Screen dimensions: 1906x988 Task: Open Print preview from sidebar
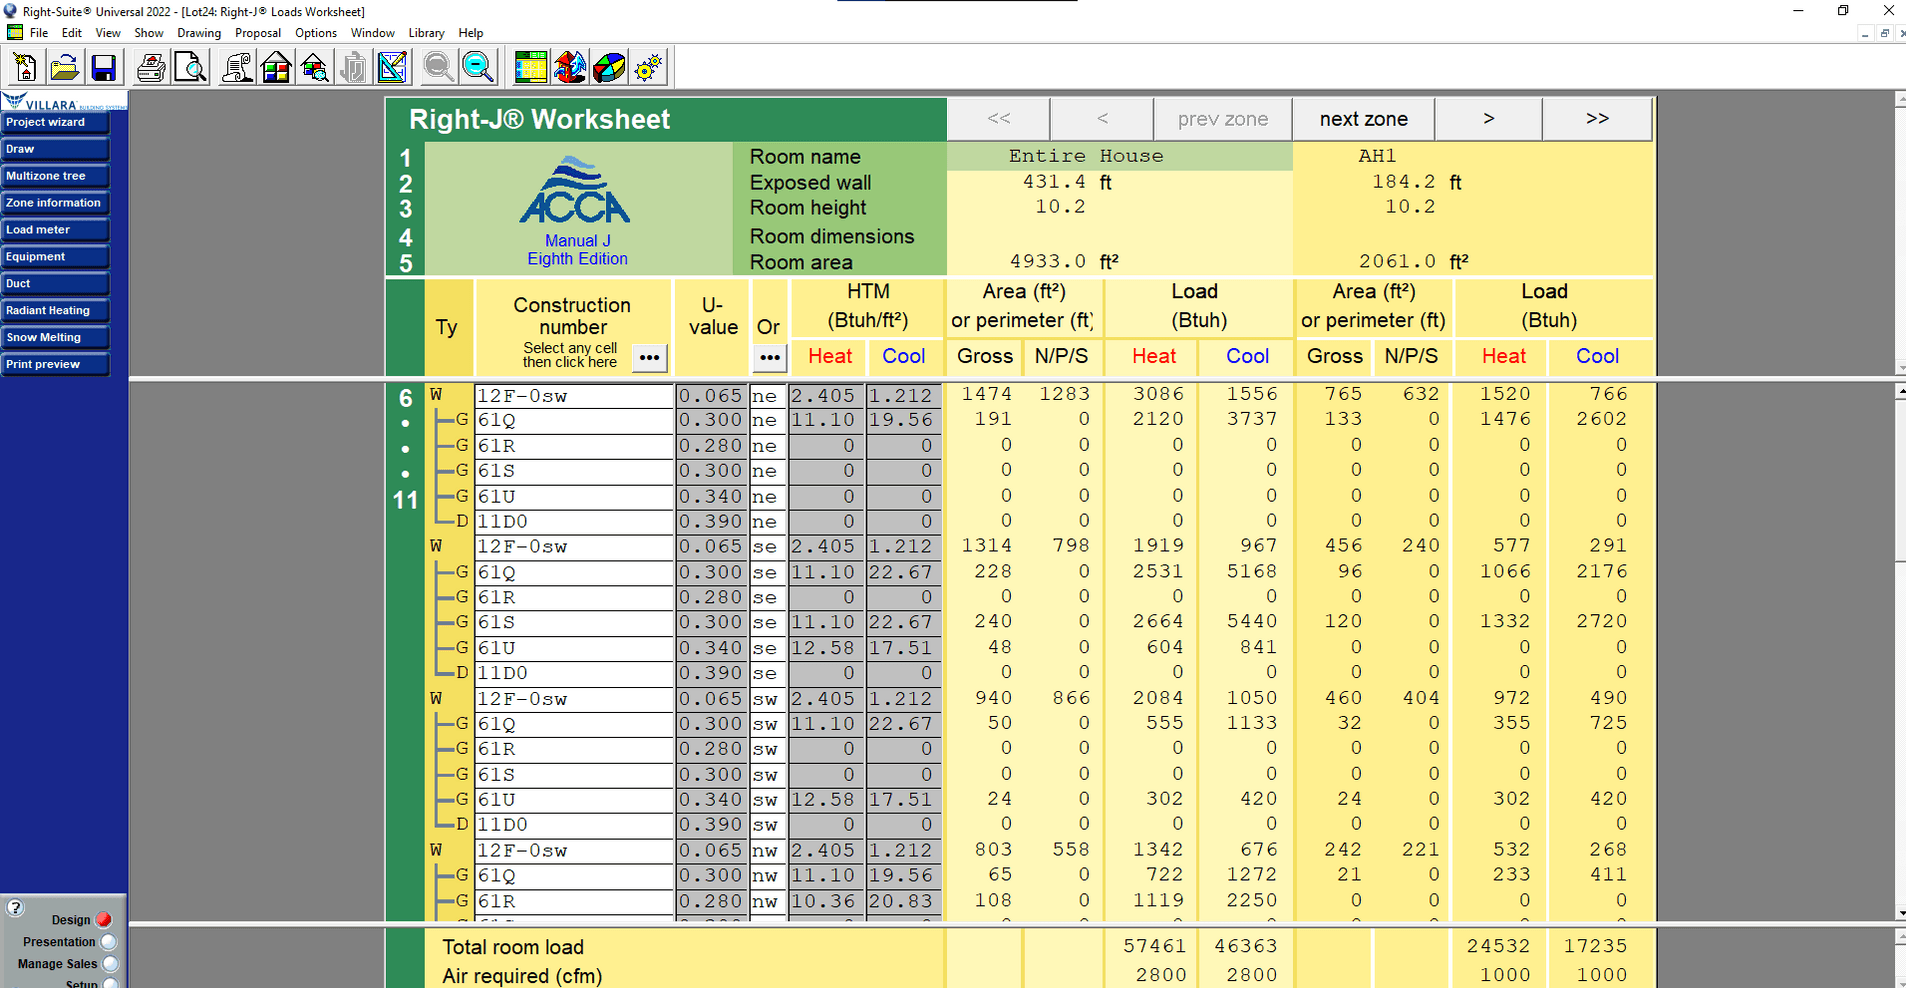[55, 365]
